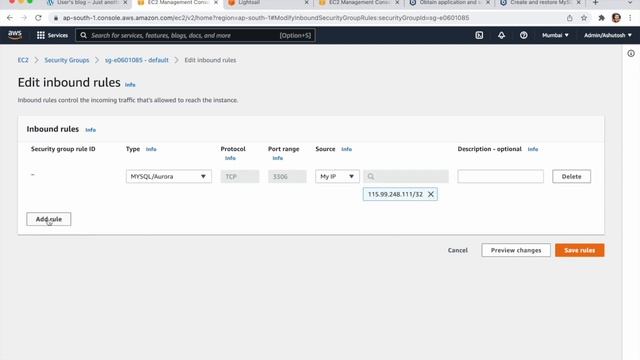640x360 pixels.
Task: Click the disabled Protocol TCP field
Action: point(240,176)
